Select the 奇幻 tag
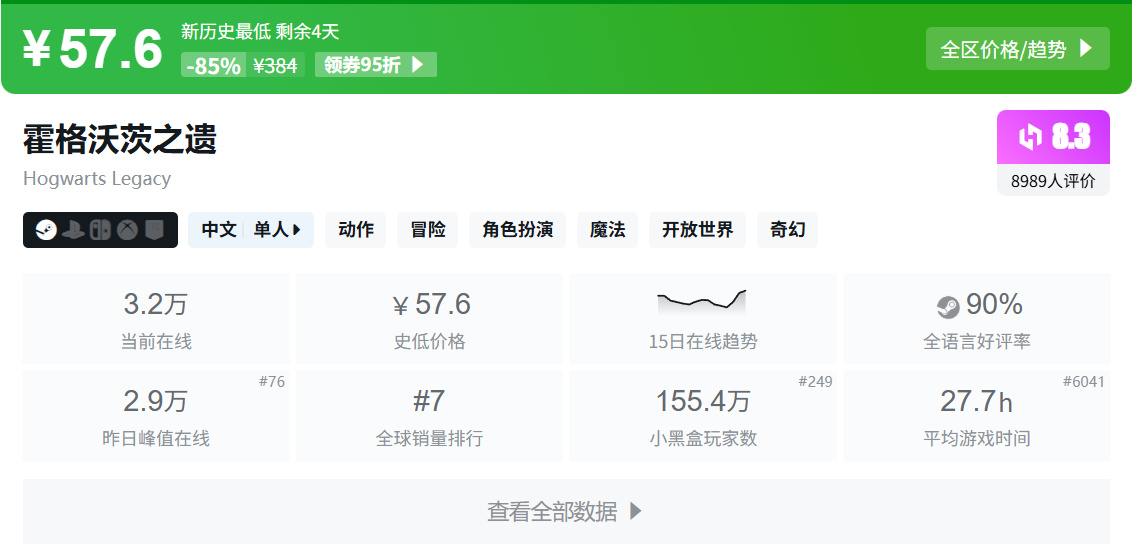Image resolution: width=1143 pixels, height=553 pixels. pos(787,230)
